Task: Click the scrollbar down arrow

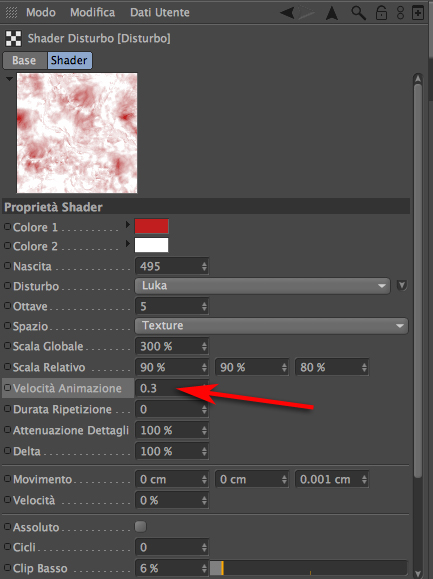Action: point(418,573)
